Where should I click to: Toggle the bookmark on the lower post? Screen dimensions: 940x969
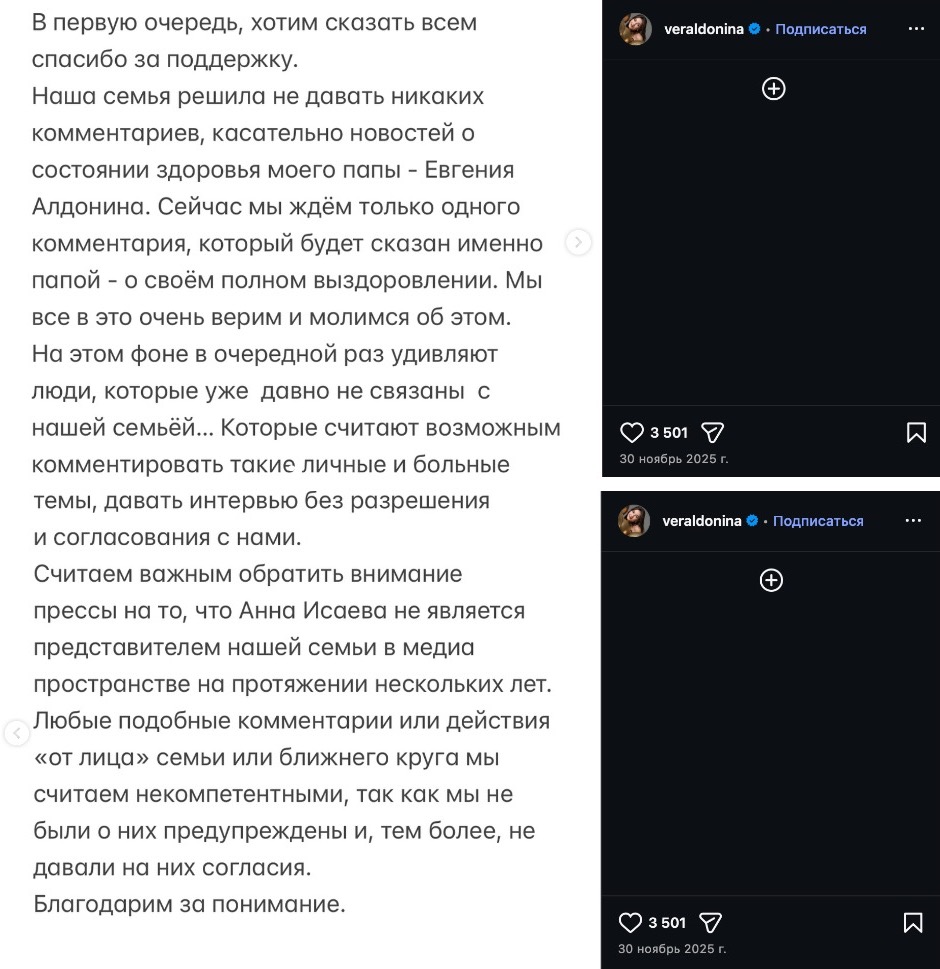pos(913,923)
